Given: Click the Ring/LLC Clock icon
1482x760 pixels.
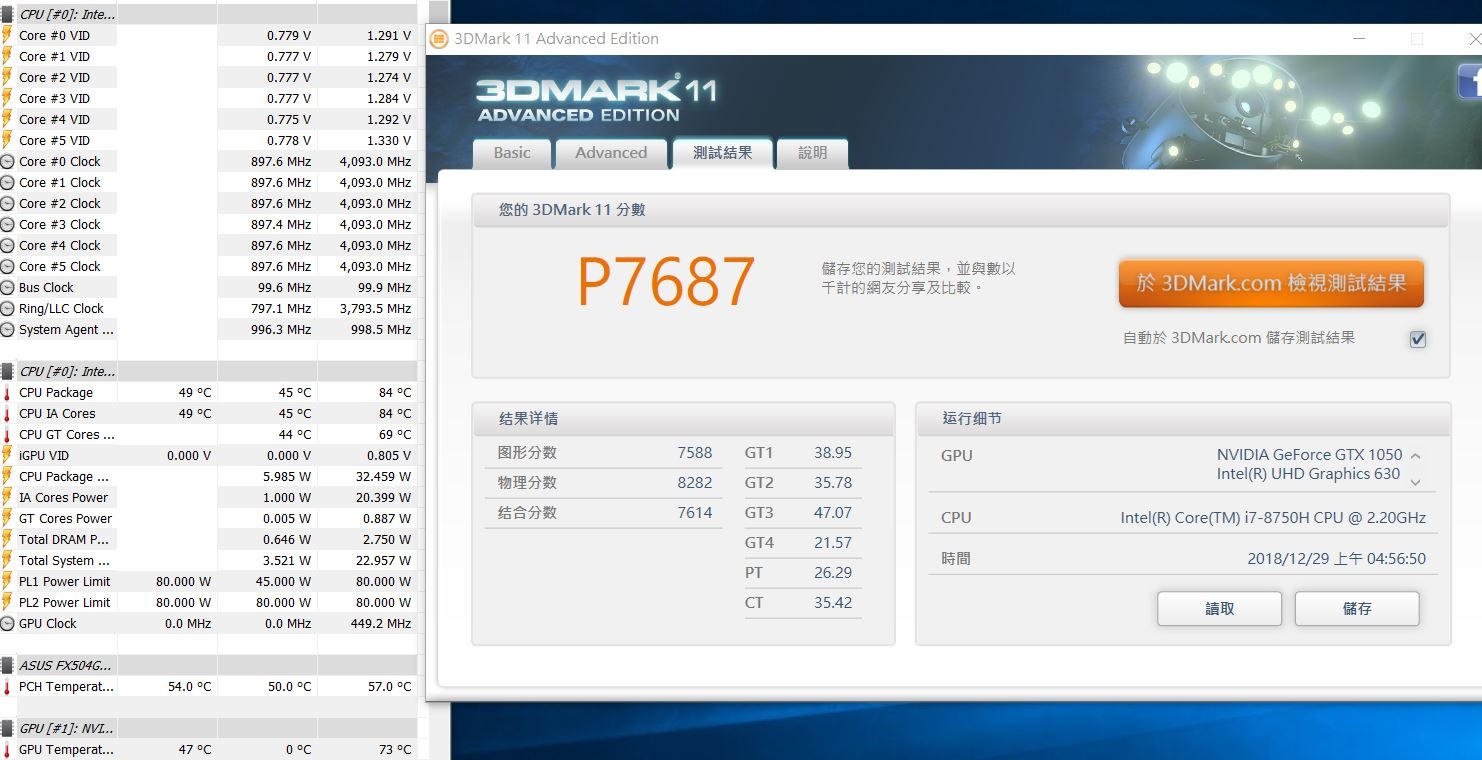Looking at the screenshot, I should 8,308.
